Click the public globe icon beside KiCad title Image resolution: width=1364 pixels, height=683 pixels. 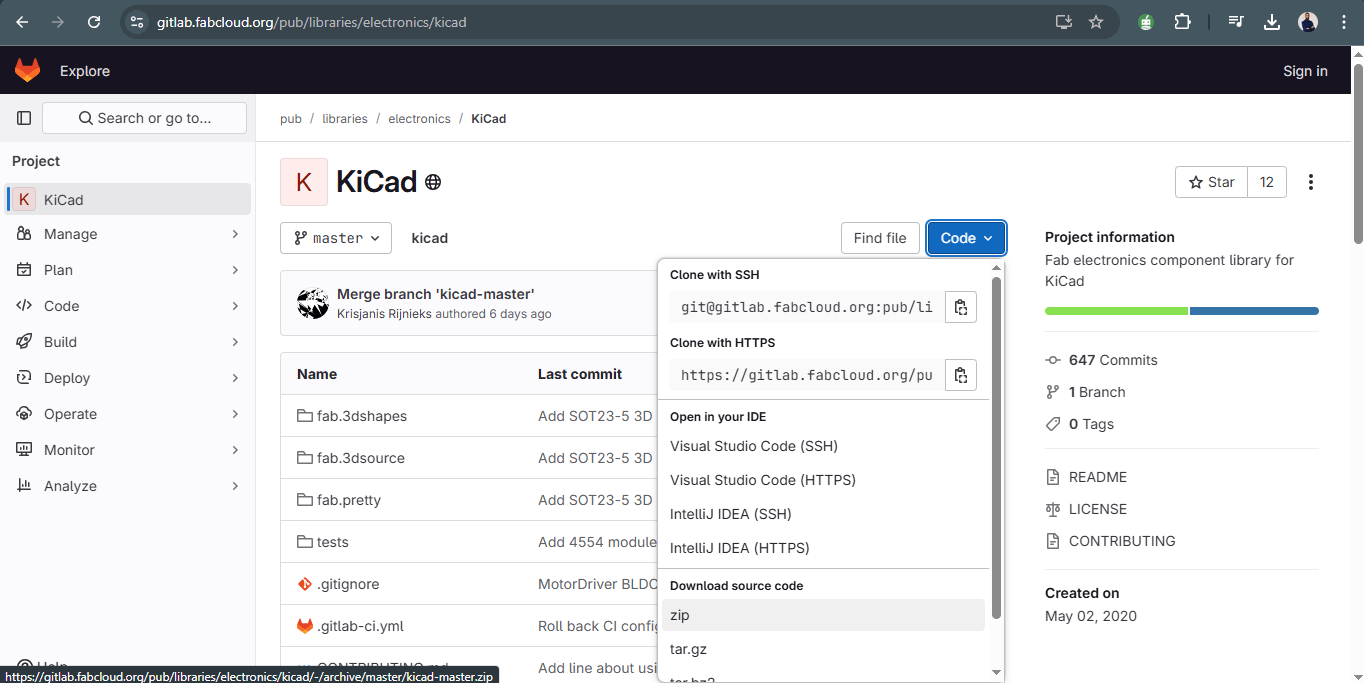click(x=433, y=182)
